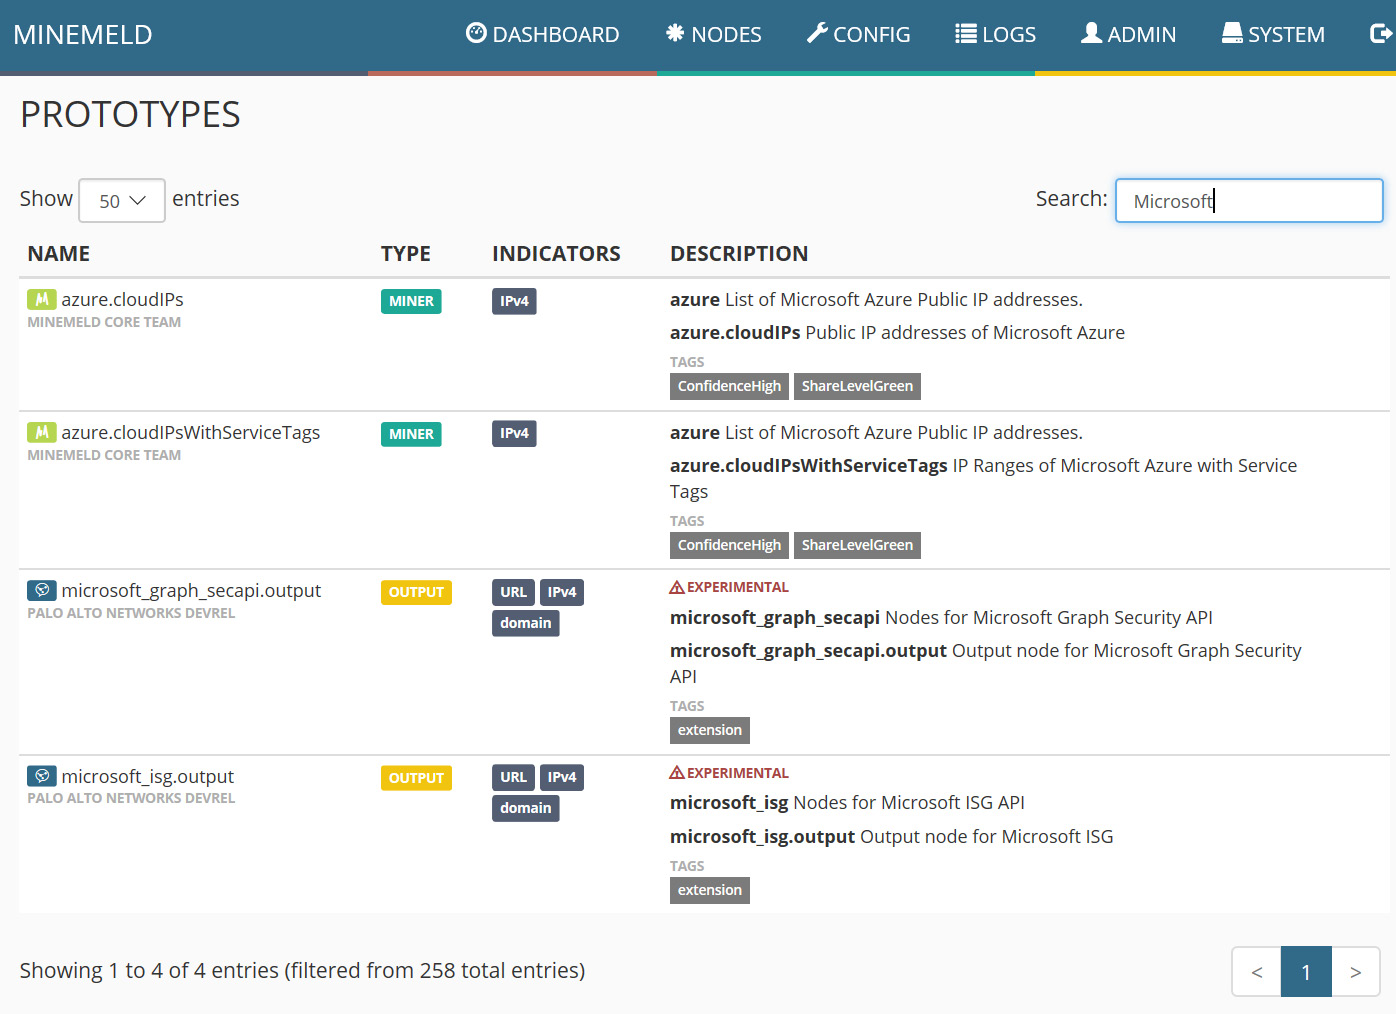Screen dimensions: 1396x1014
Task: Click the OUTPUT badge for microsoft_graph_secapi.output
Action: coord(416,592)
